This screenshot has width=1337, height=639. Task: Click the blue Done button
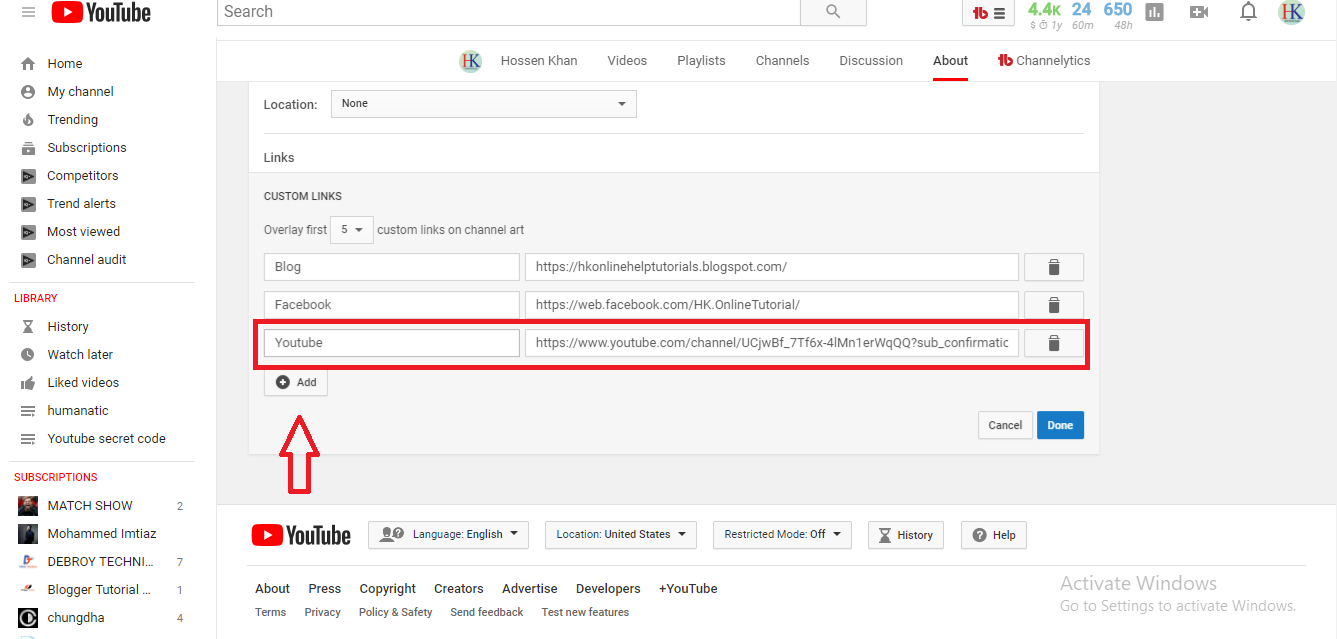point(1060,425)
